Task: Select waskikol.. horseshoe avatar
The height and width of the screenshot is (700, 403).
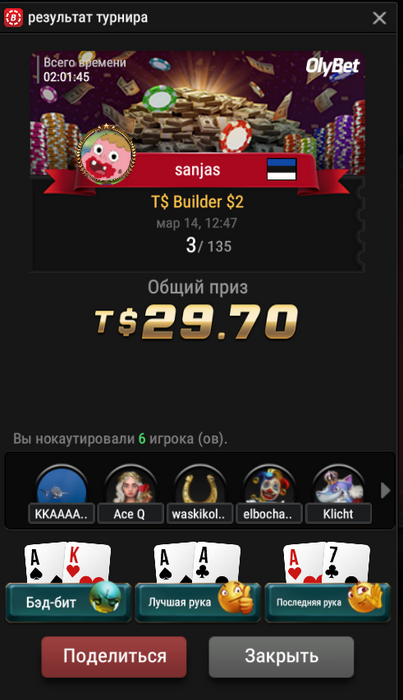Action: (x=199, y=485)
